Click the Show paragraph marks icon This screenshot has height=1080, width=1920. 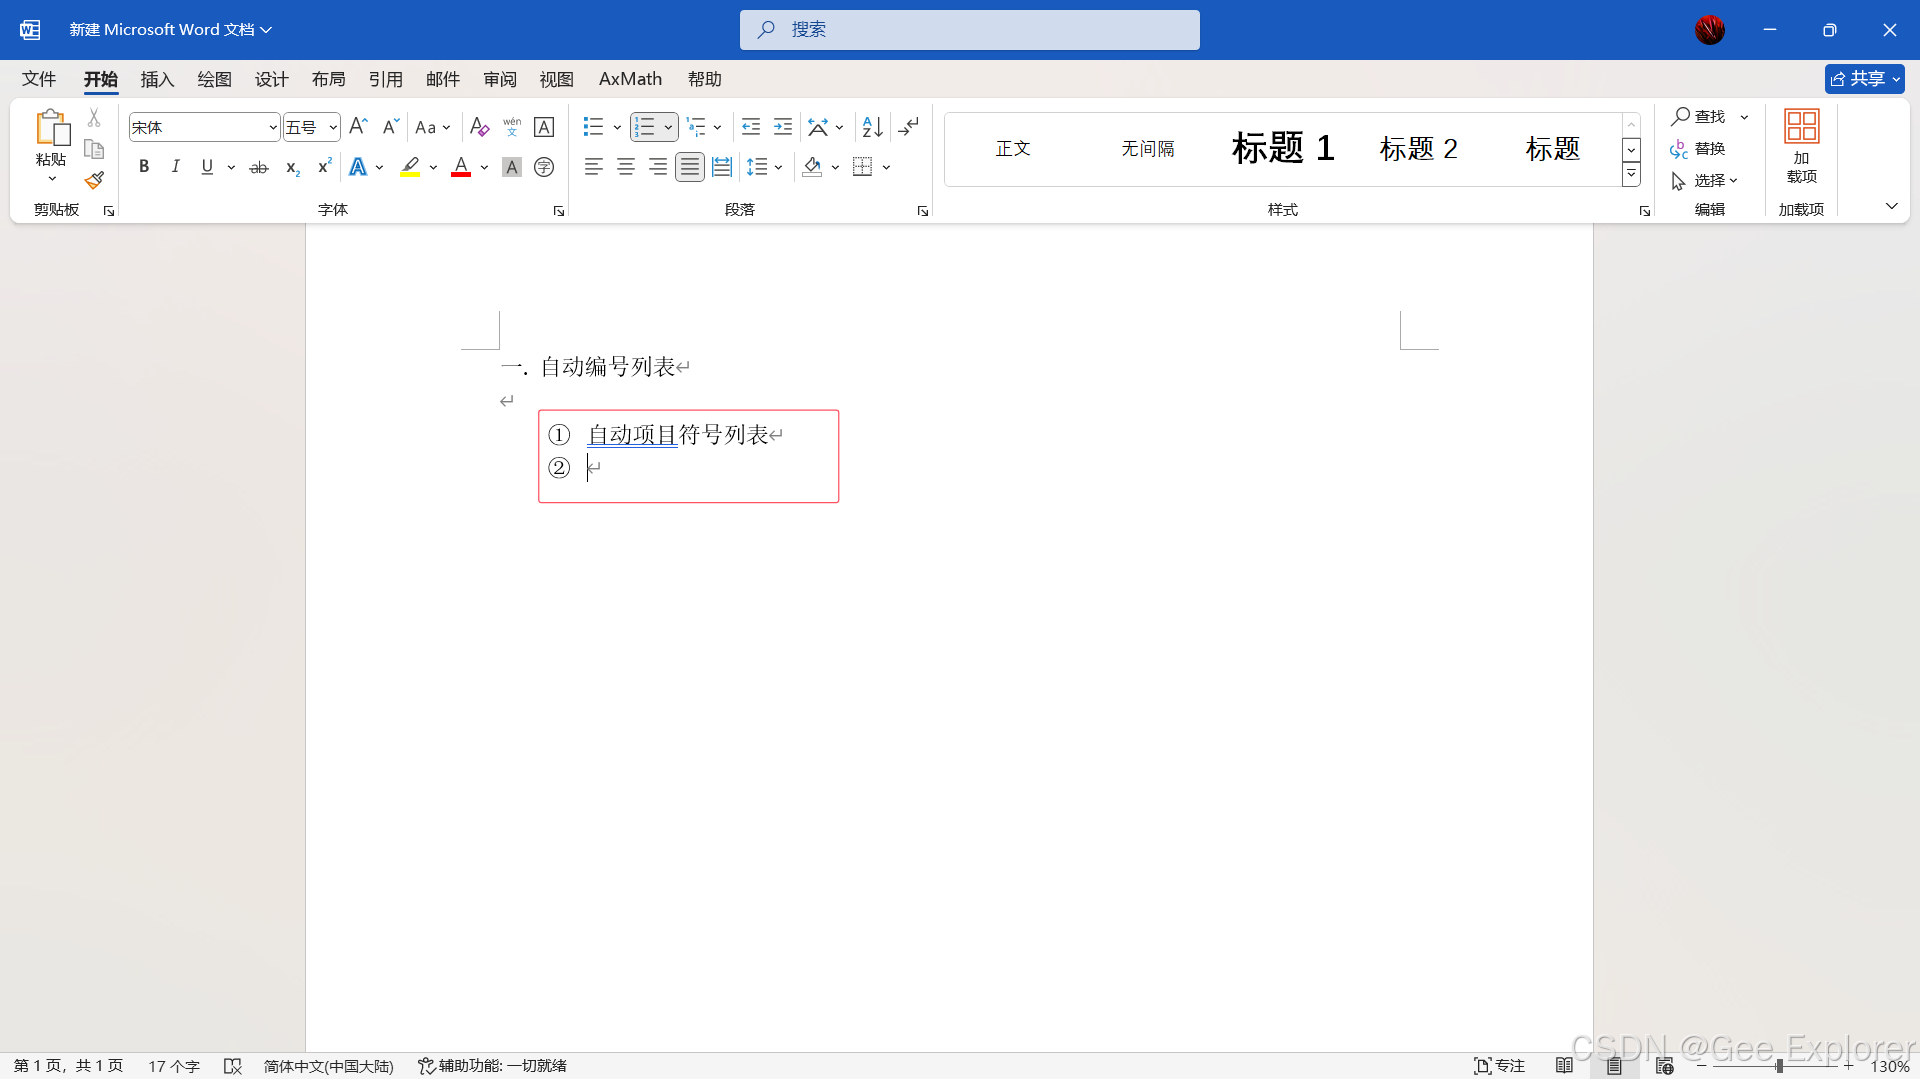tap(908, 127)
